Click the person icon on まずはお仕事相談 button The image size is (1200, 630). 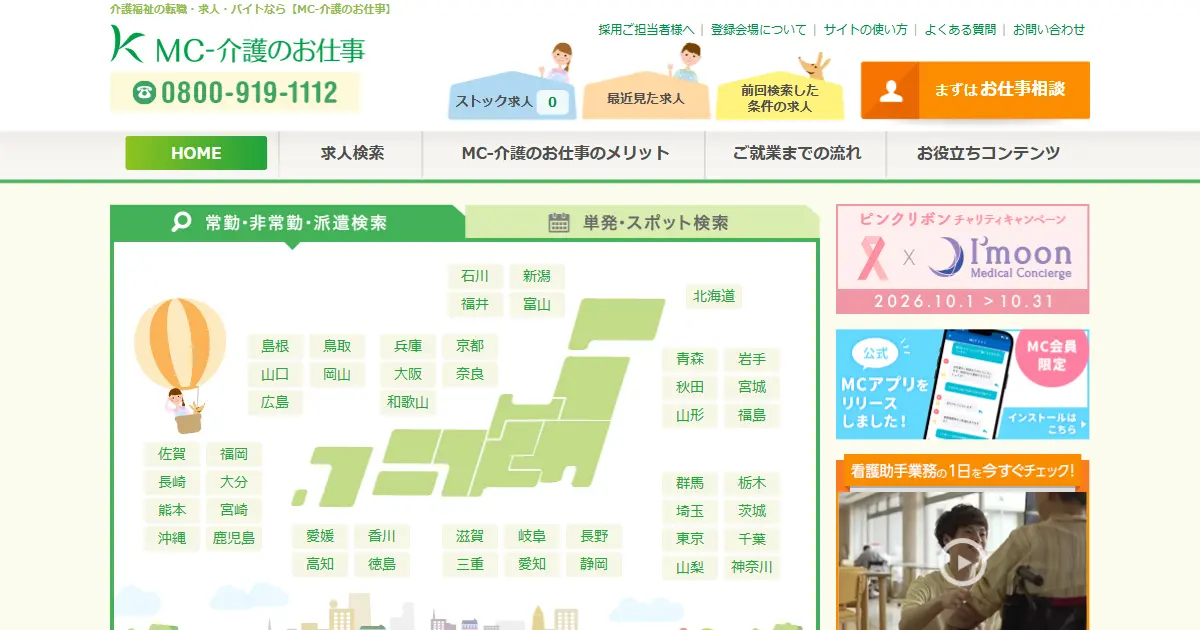point(891,90)
